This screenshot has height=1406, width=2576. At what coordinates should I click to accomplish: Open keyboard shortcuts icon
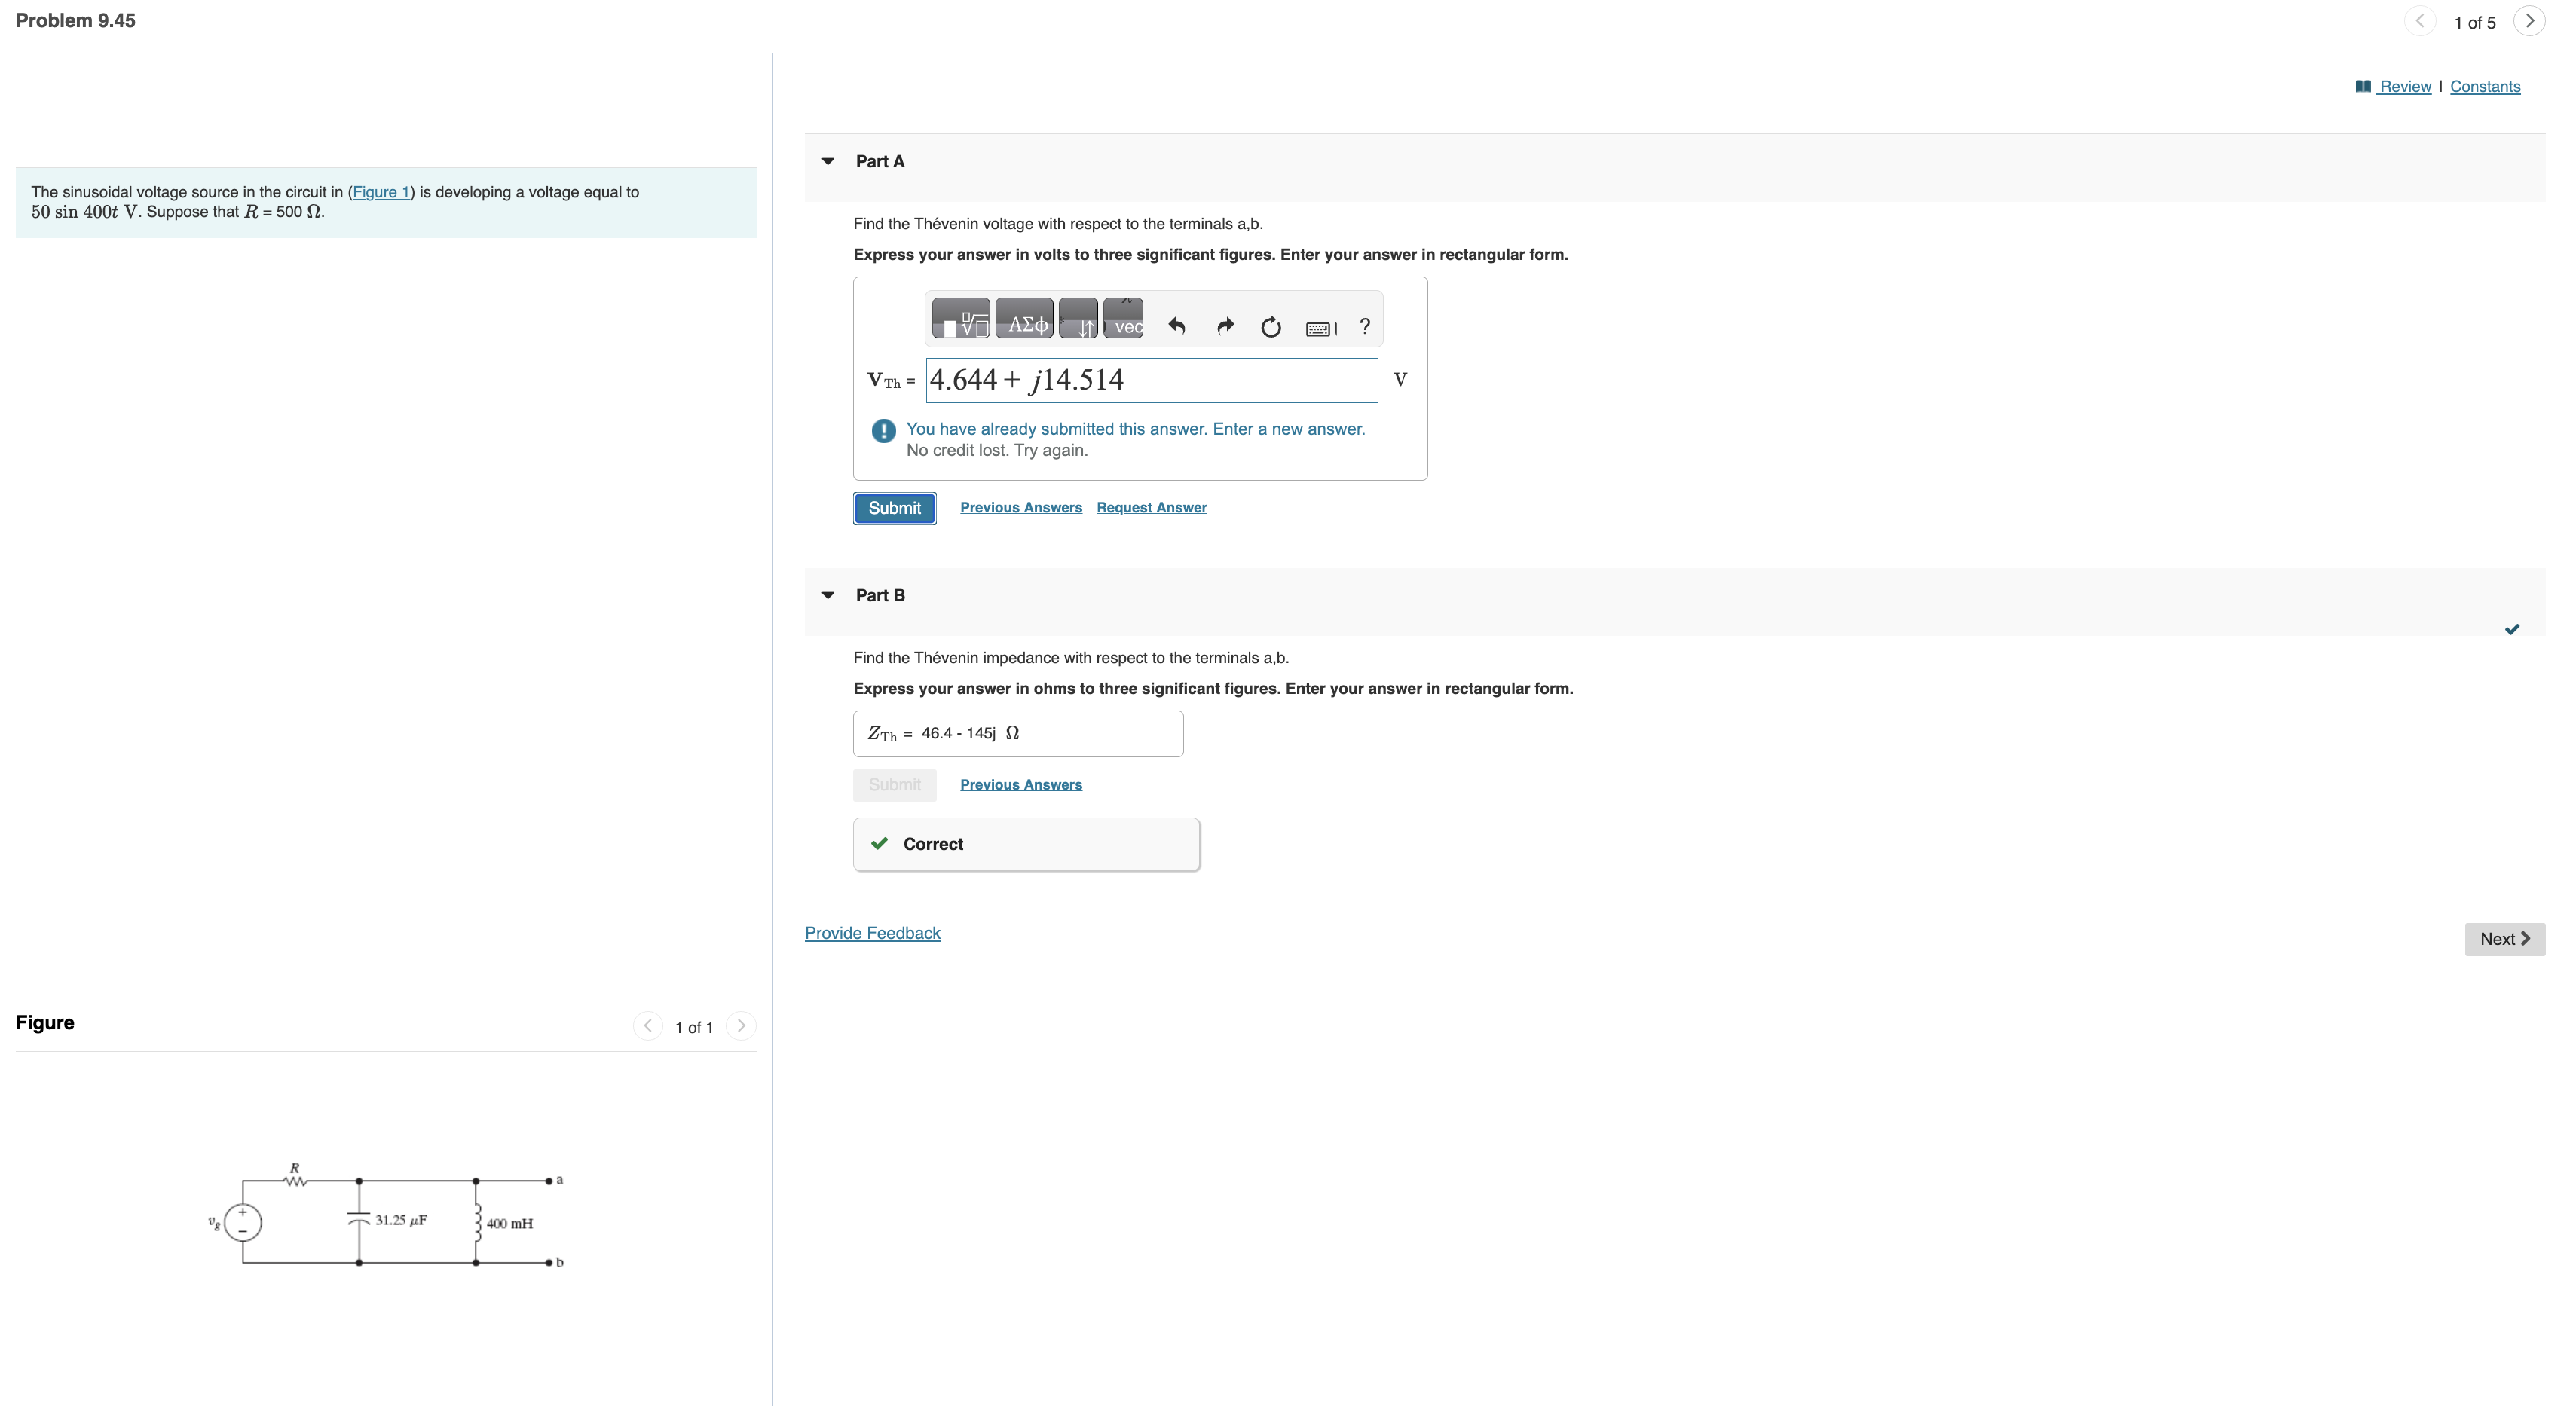(1321, 328)
